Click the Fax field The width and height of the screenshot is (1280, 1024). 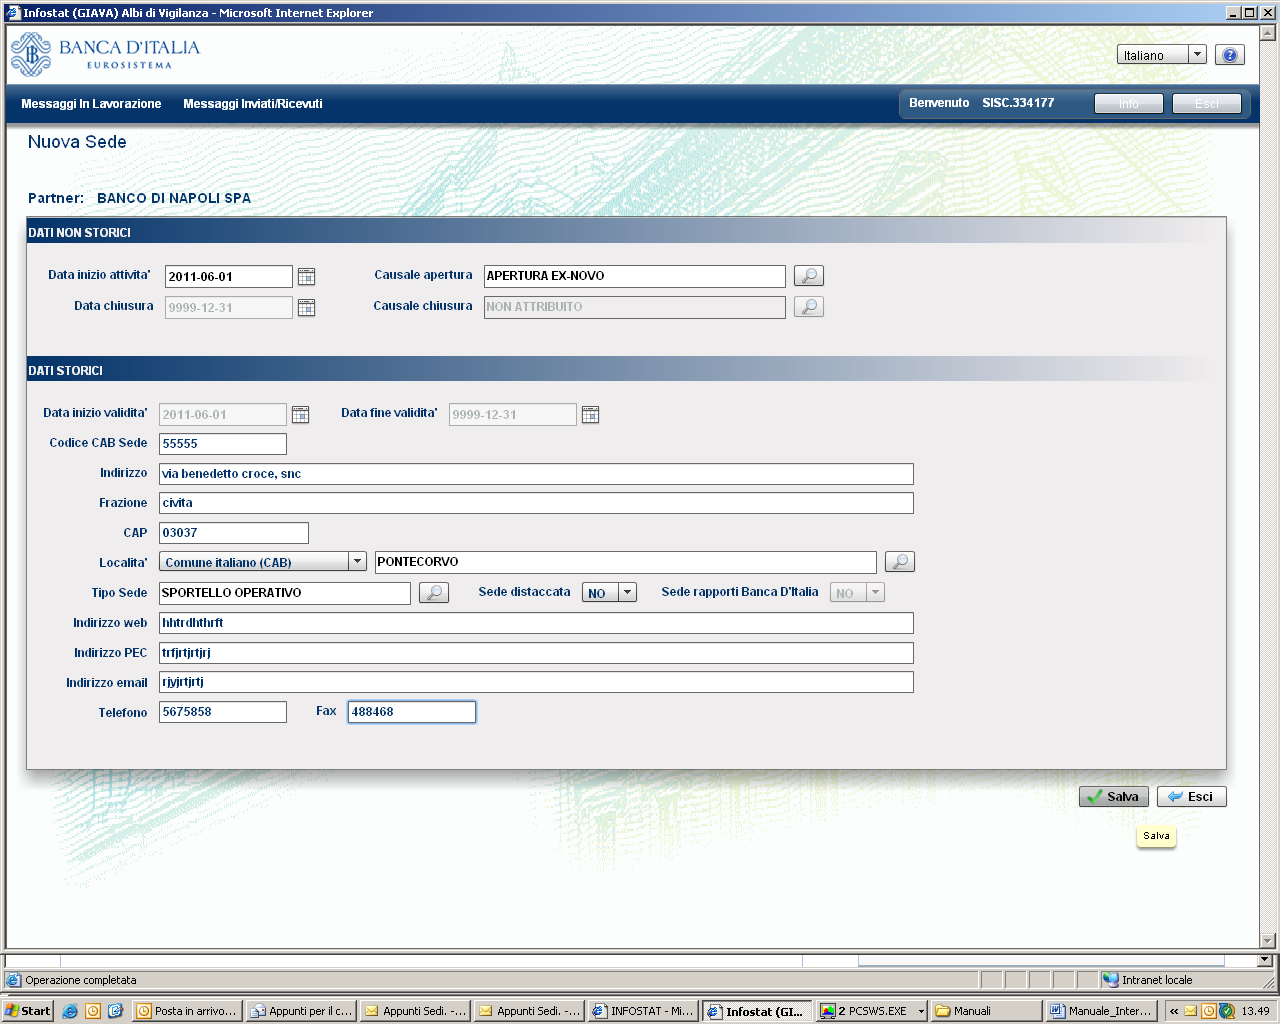(412, 712)
